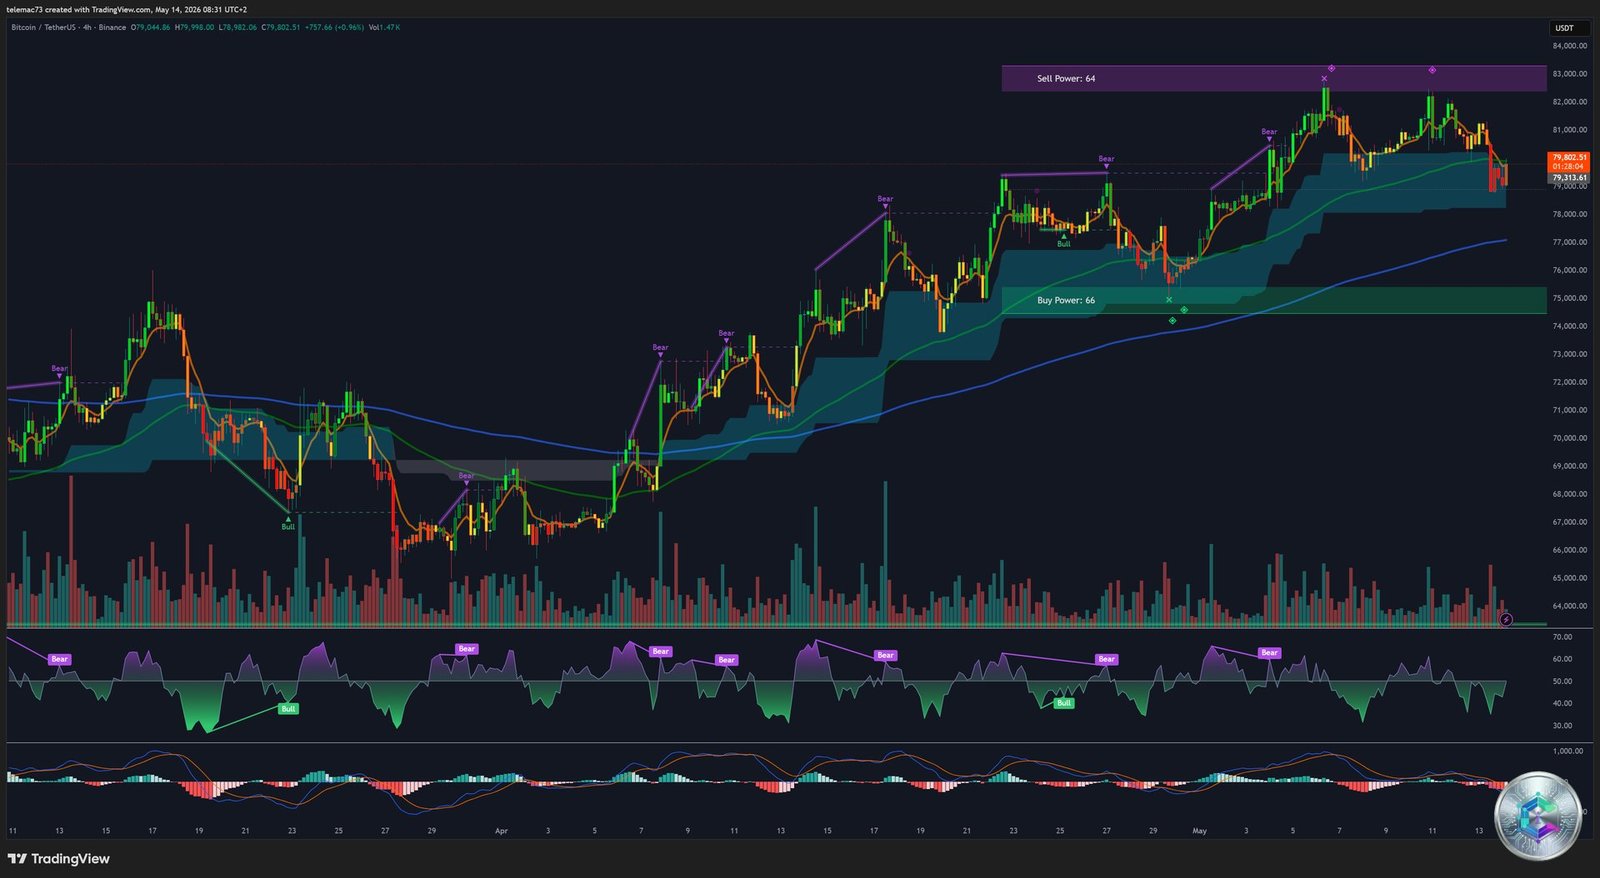The image size is (1600, 878).
Task: Select the 4h interval label
Action: (x=87, y=27)
